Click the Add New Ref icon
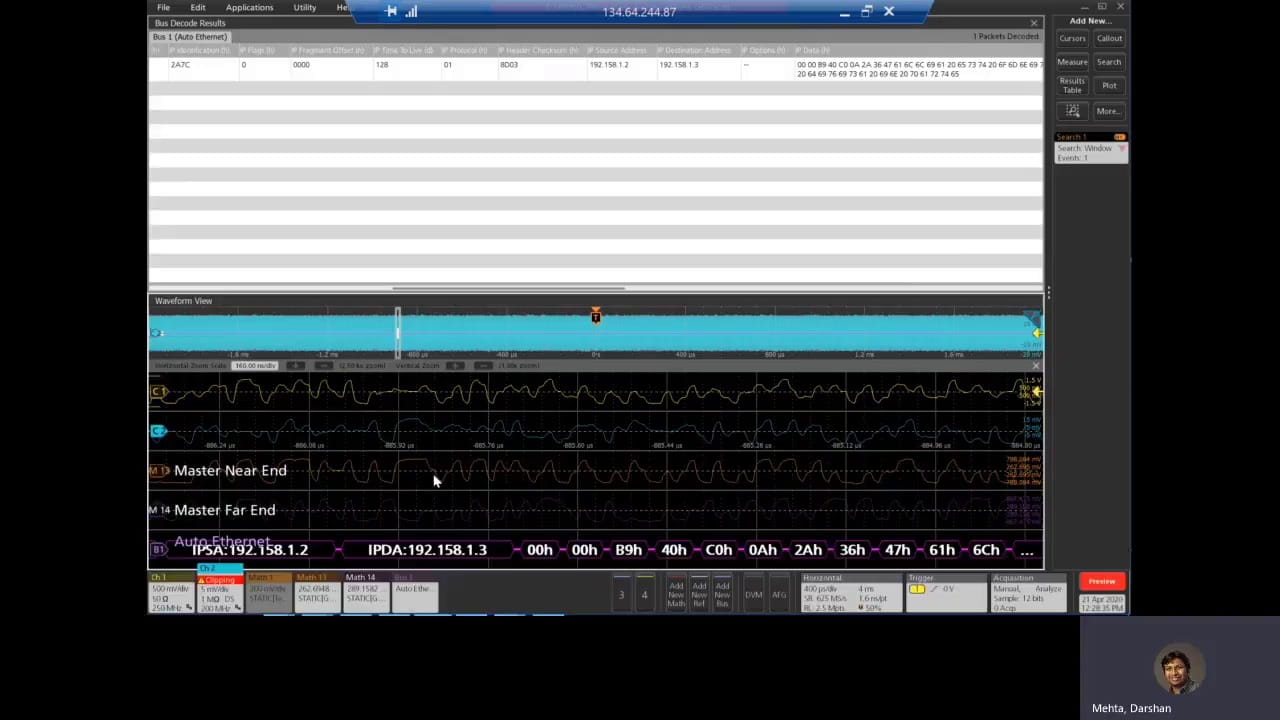 tap(698, 592)
